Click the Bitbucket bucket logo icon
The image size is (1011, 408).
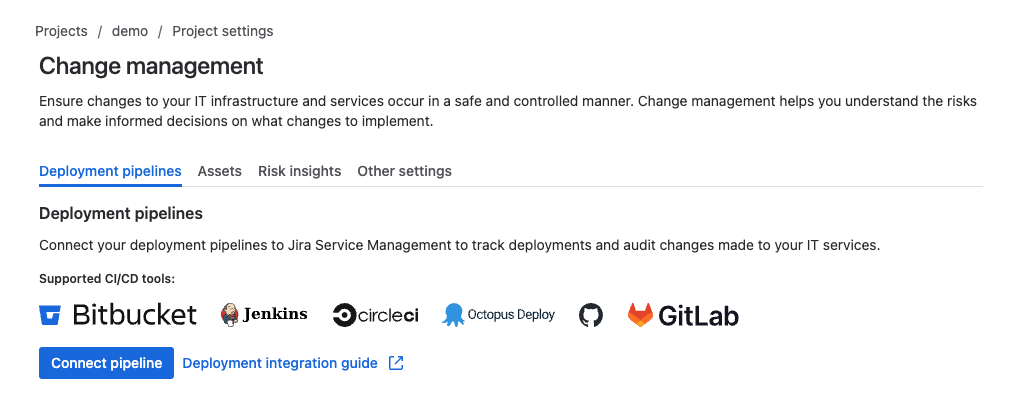click(x=50, y=315)
